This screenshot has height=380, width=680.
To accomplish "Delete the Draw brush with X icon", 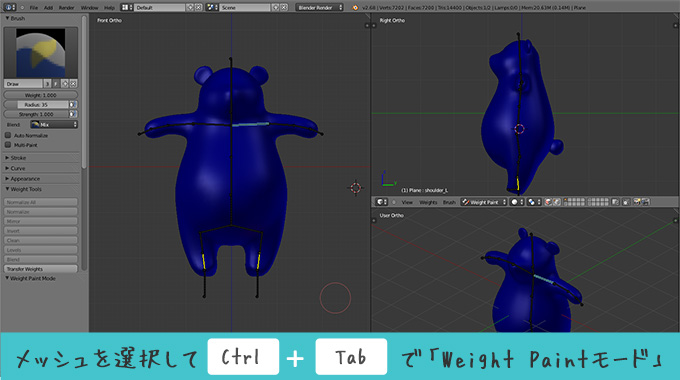I will click(73, 84).
